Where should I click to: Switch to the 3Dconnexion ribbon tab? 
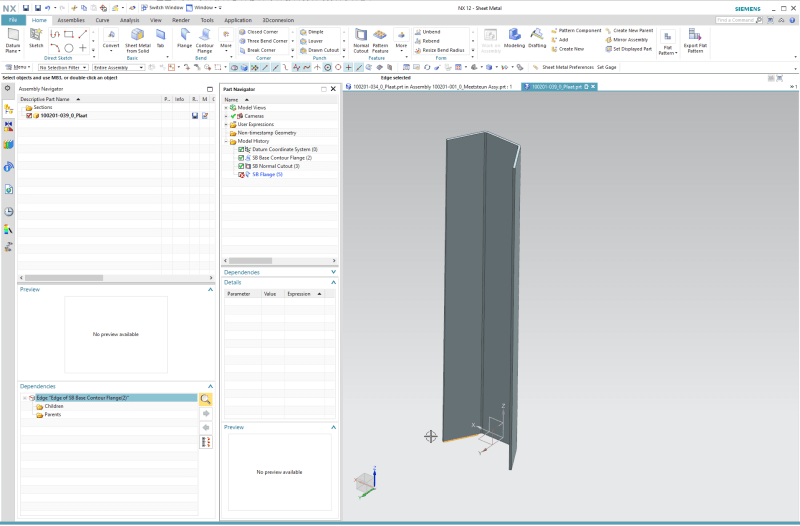(x=278, y=20)
